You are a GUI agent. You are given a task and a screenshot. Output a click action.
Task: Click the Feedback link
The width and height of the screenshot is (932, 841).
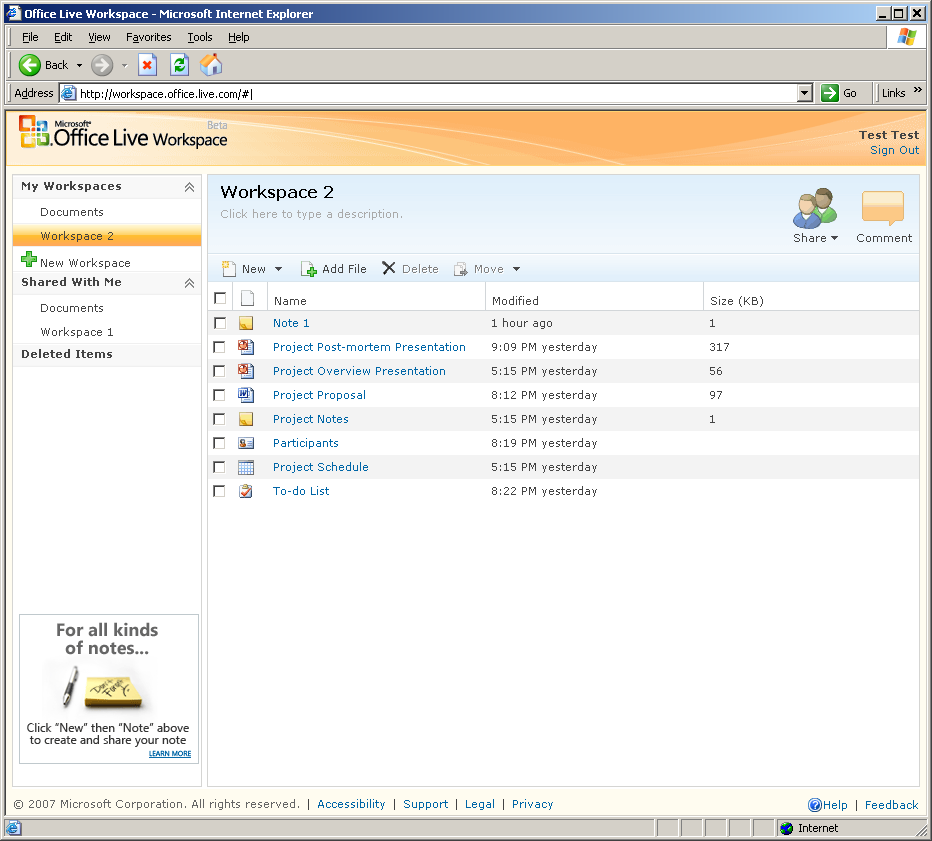(892, 805)
